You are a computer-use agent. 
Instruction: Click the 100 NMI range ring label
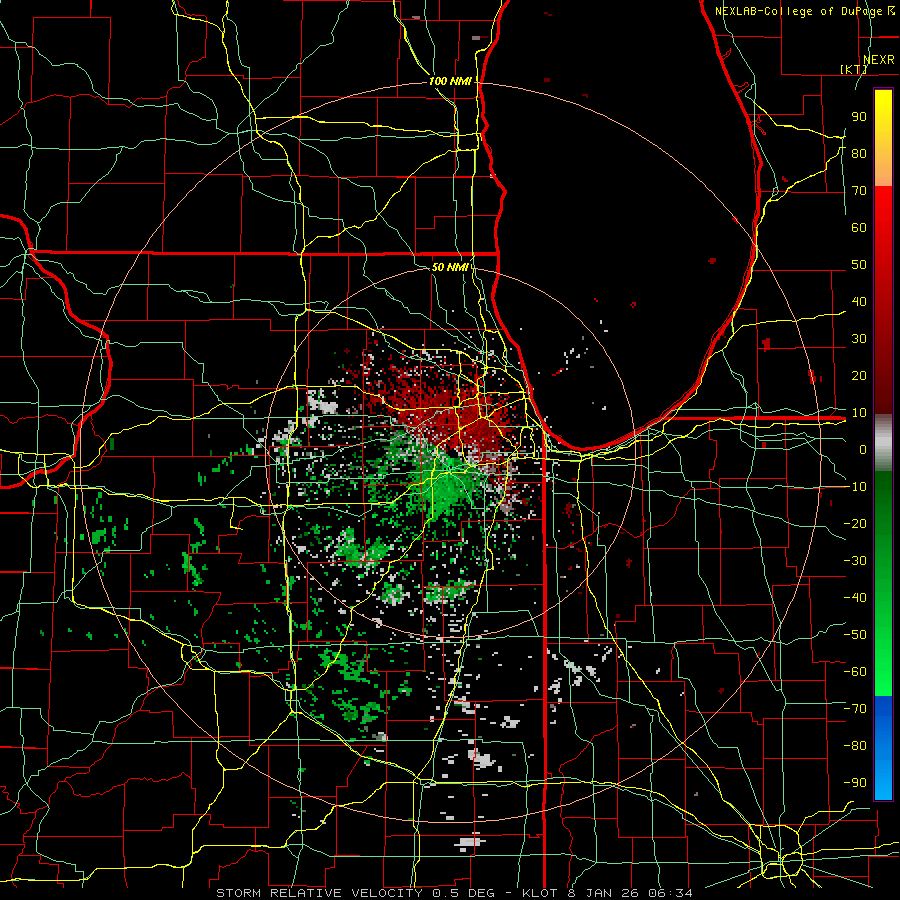450,82
